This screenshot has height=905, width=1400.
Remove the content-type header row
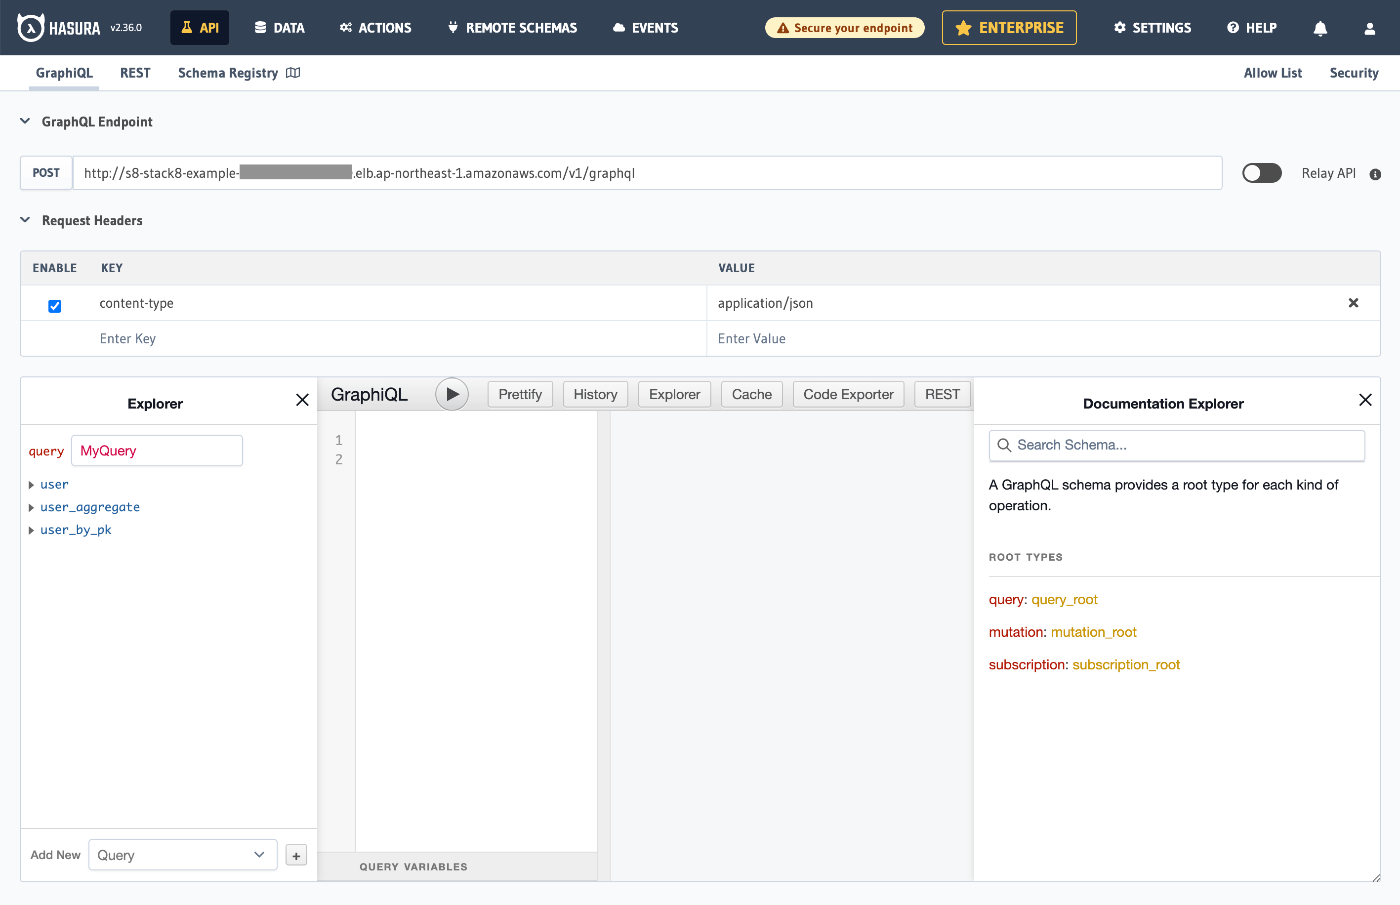(x=1353, y=303)
